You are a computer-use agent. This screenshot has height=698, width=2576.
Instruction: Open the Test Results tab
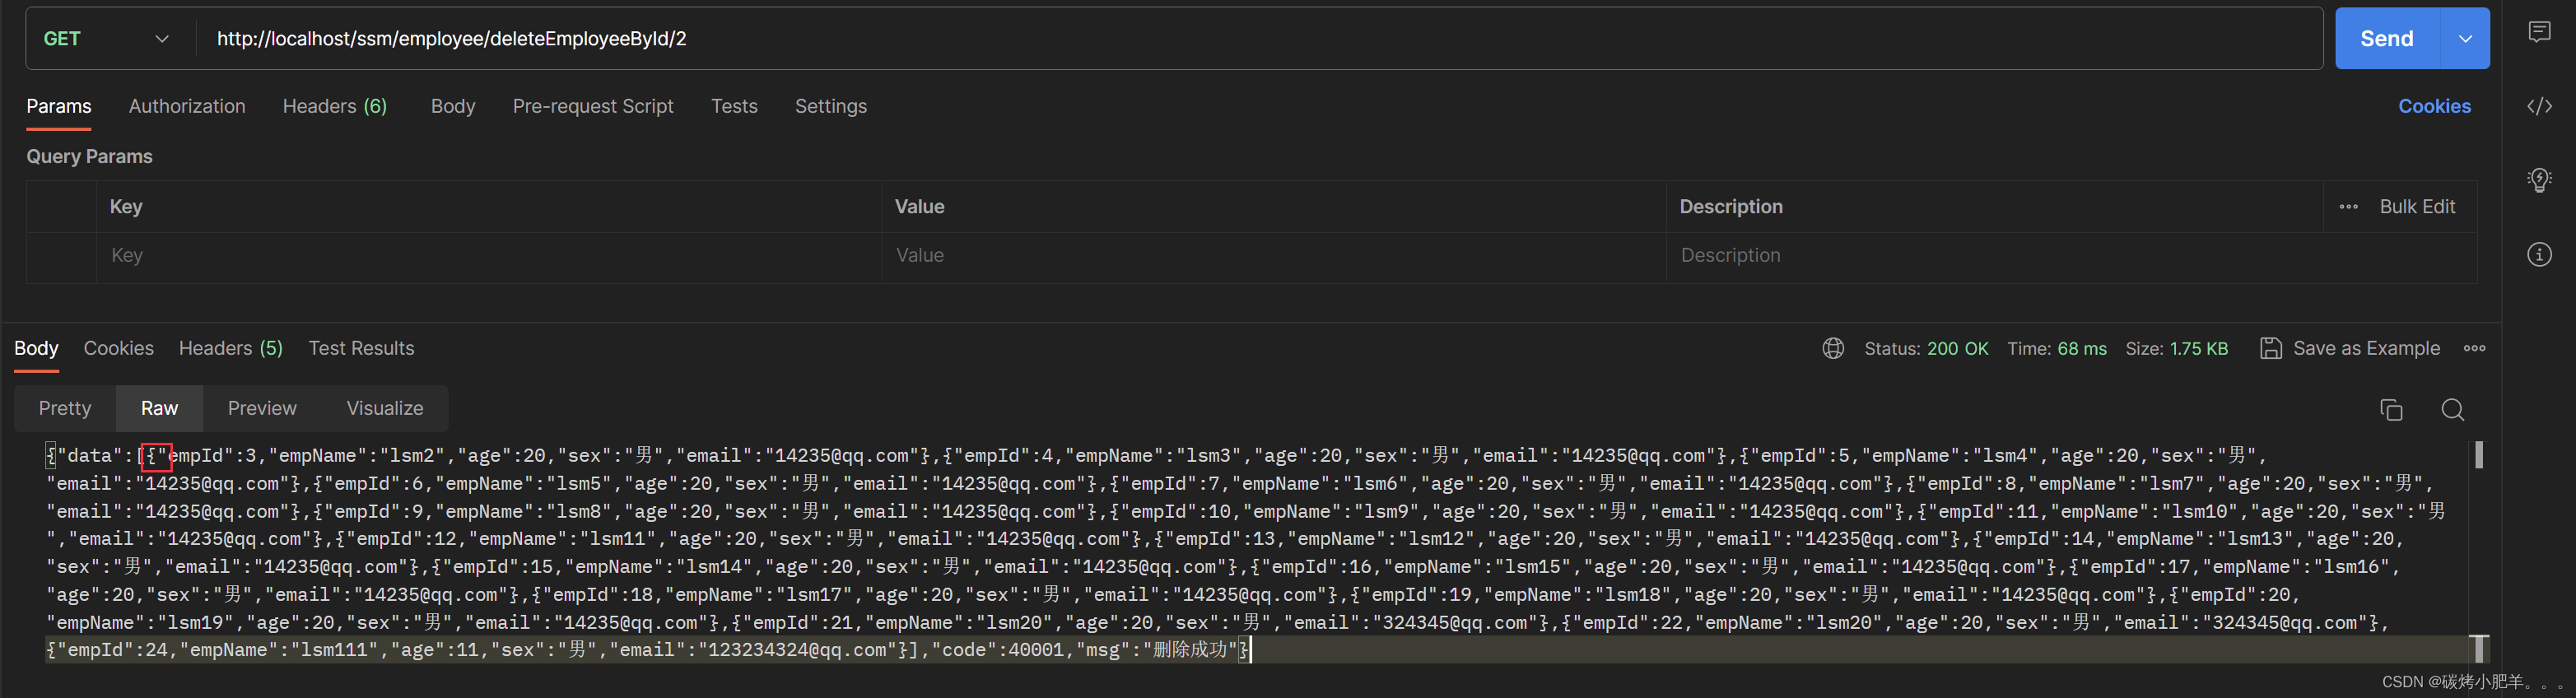coord(361,348)
